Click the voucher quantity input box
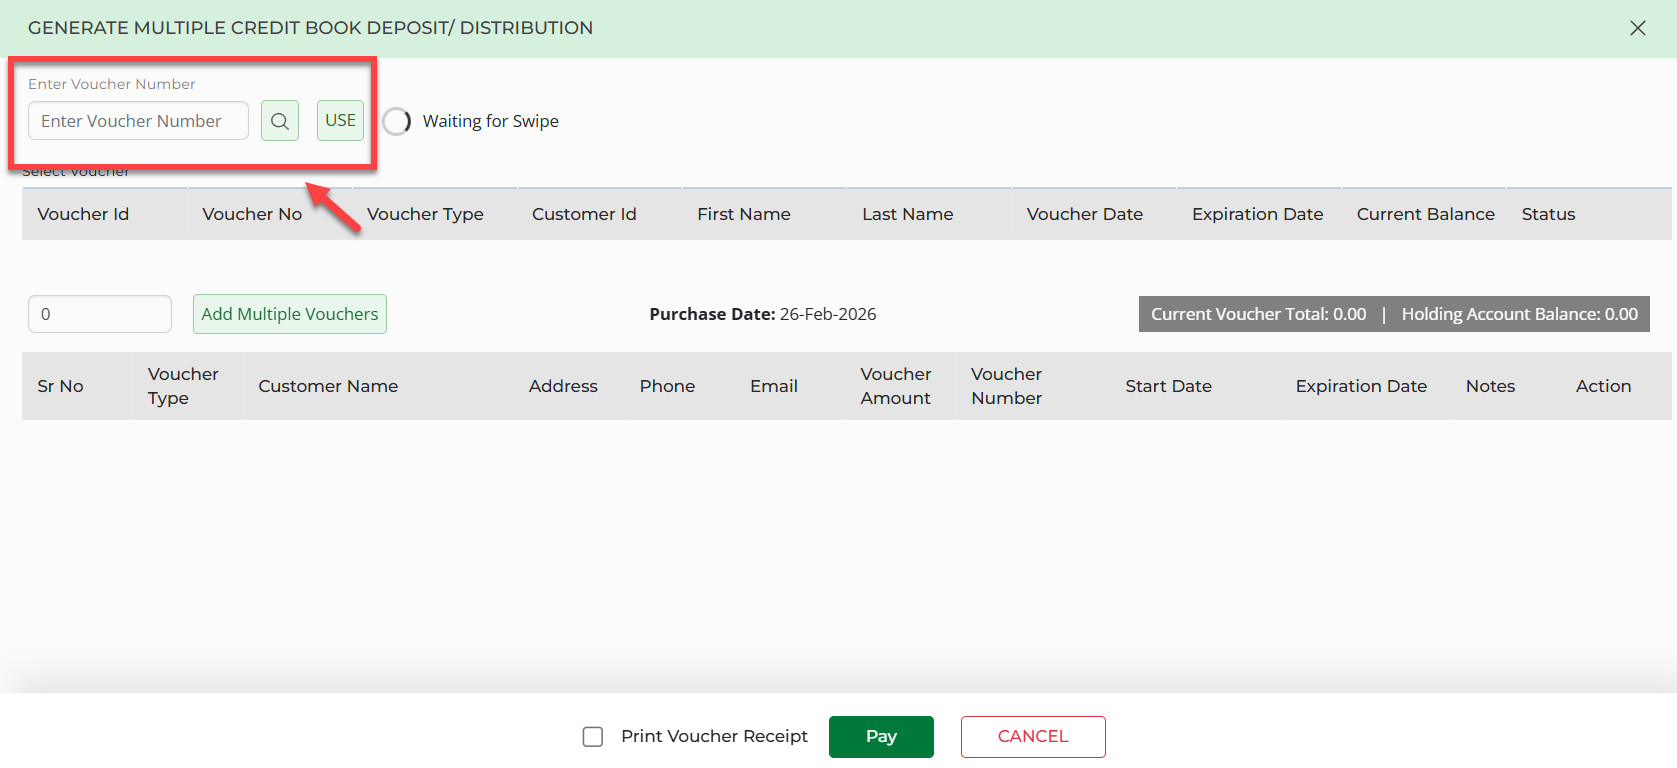 (100, 314)
